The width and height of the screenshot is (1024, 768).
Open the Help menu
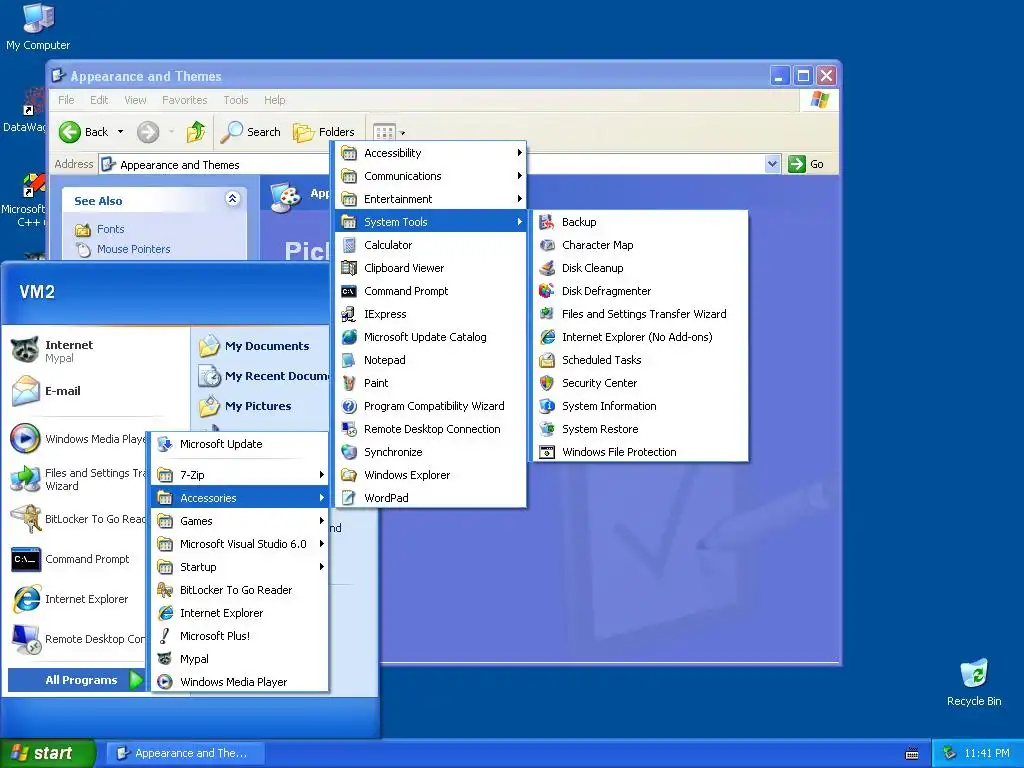point(275,100)
